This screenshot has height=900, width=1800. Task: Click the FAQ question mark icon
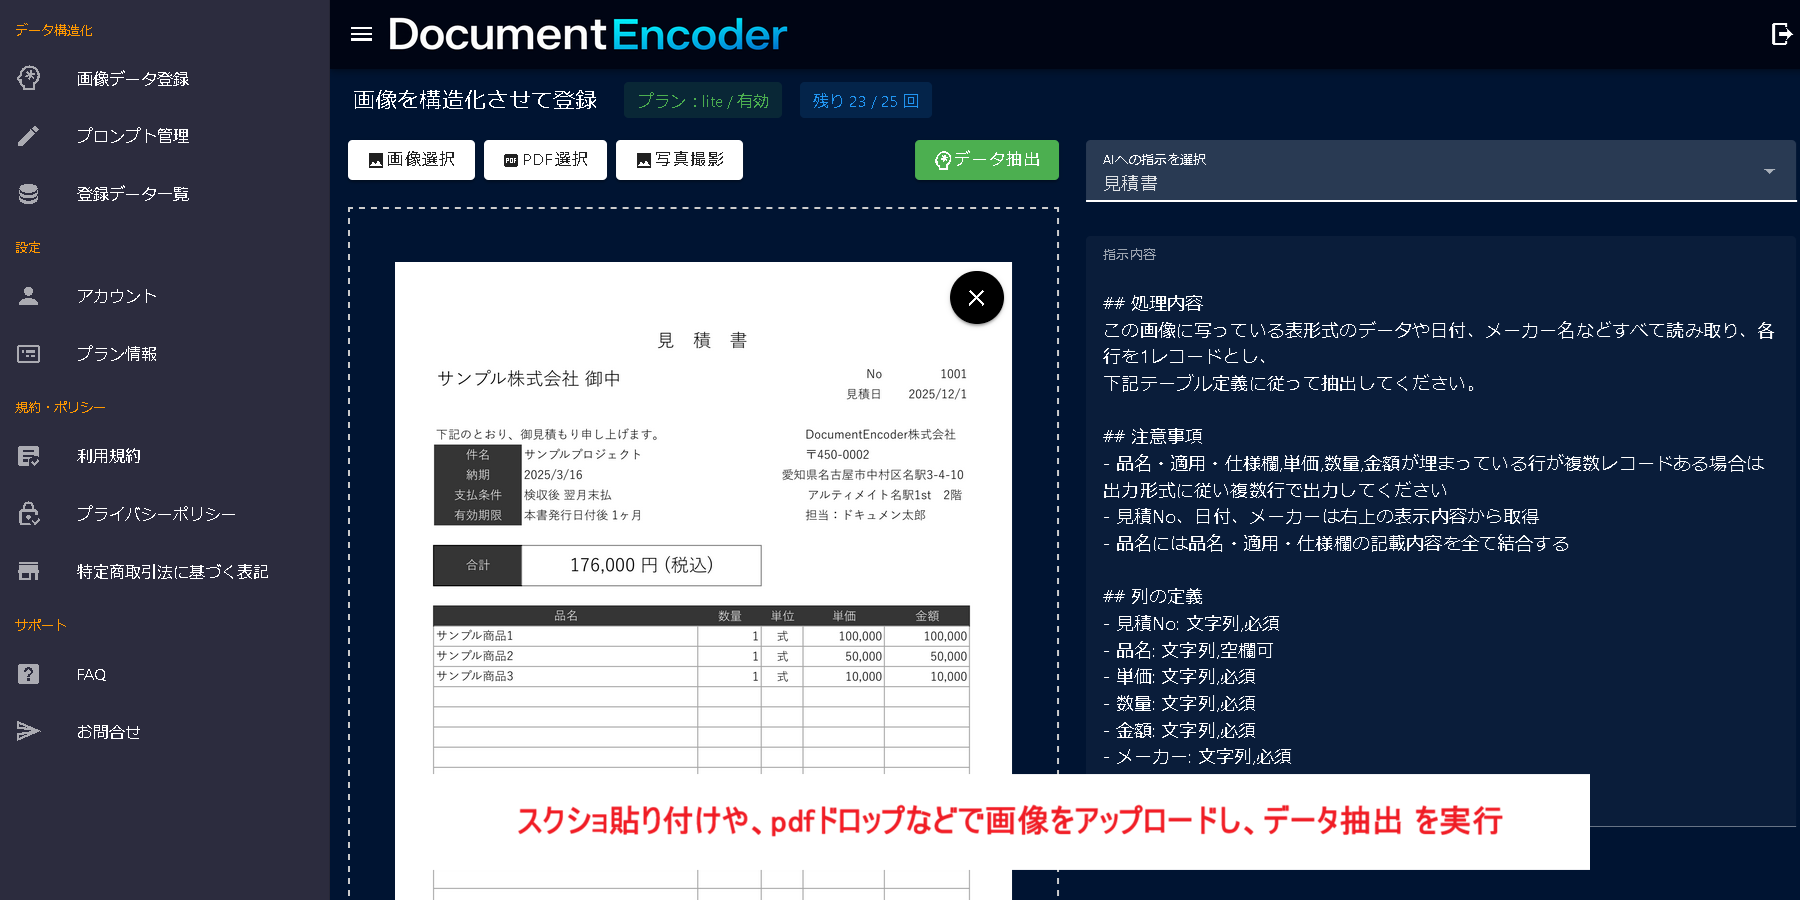[x=29, y=675]
